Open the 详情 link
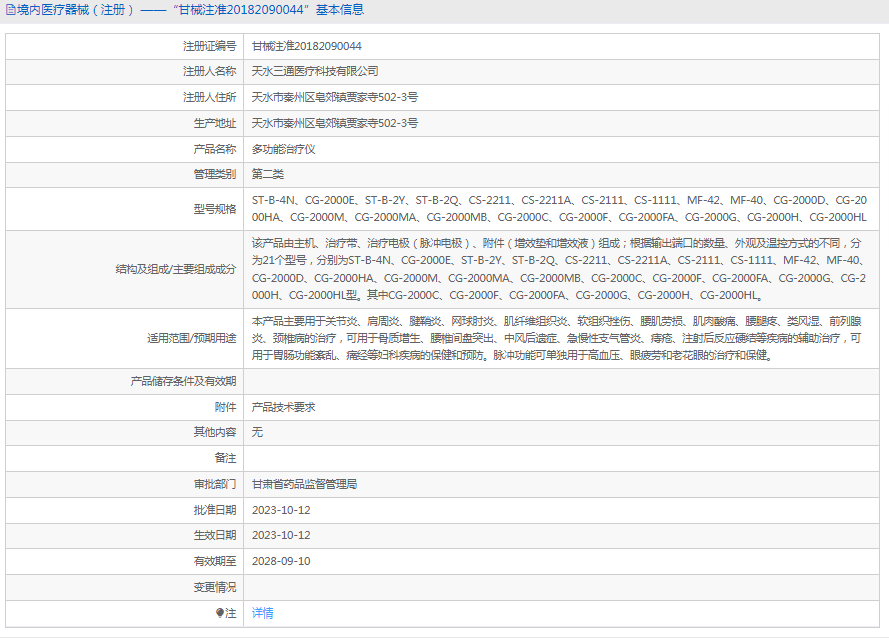Screen dimensions: 889x638 263,613
